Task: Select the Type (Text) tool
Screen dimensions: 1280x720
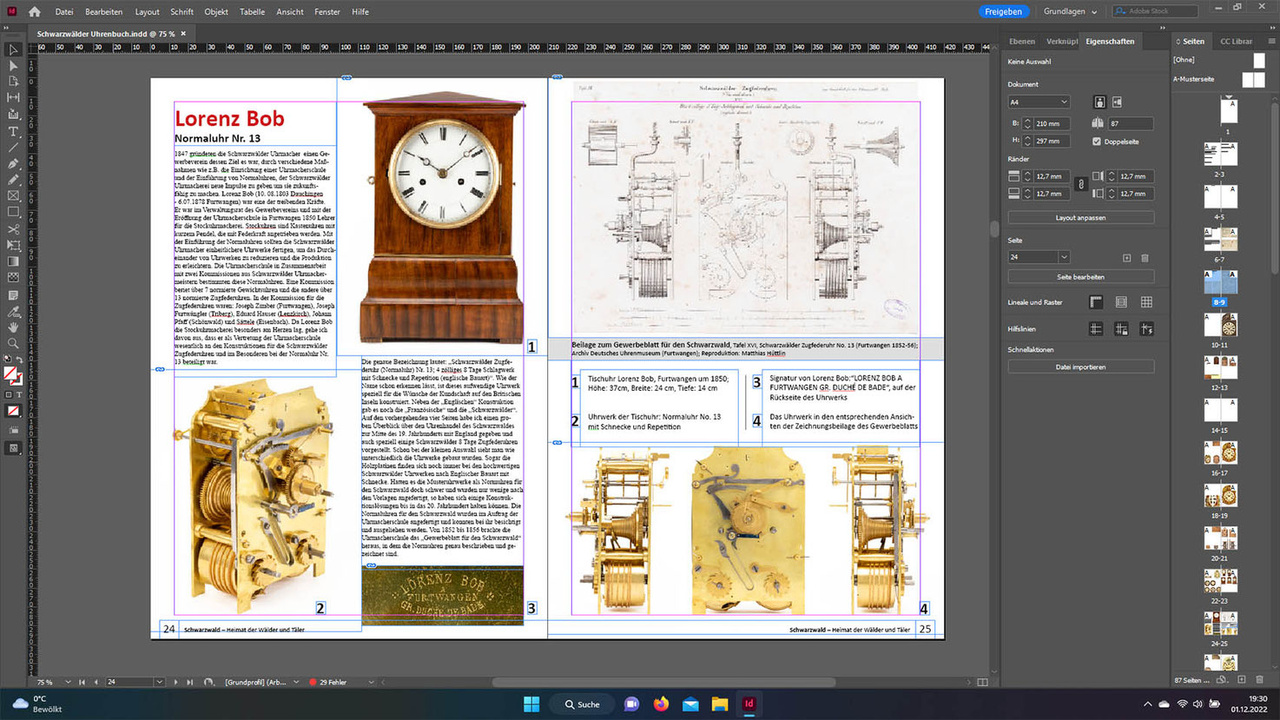Action: pyautogui.click(x=14, y=131)
